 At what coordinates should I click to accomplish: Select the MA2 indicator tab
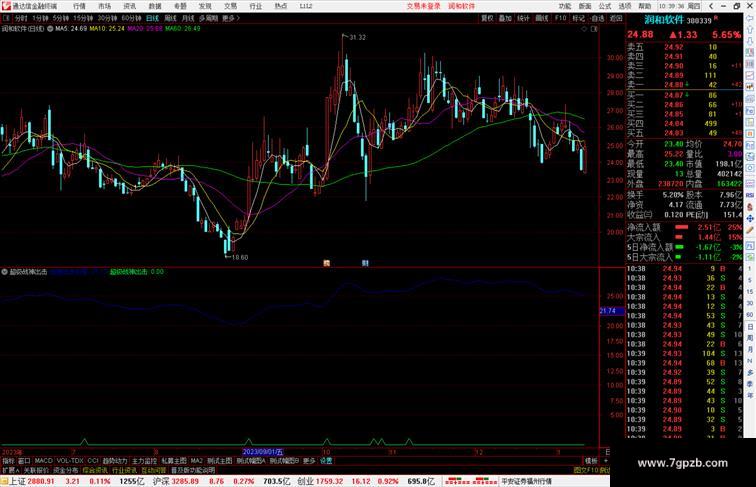click(196, 461)
